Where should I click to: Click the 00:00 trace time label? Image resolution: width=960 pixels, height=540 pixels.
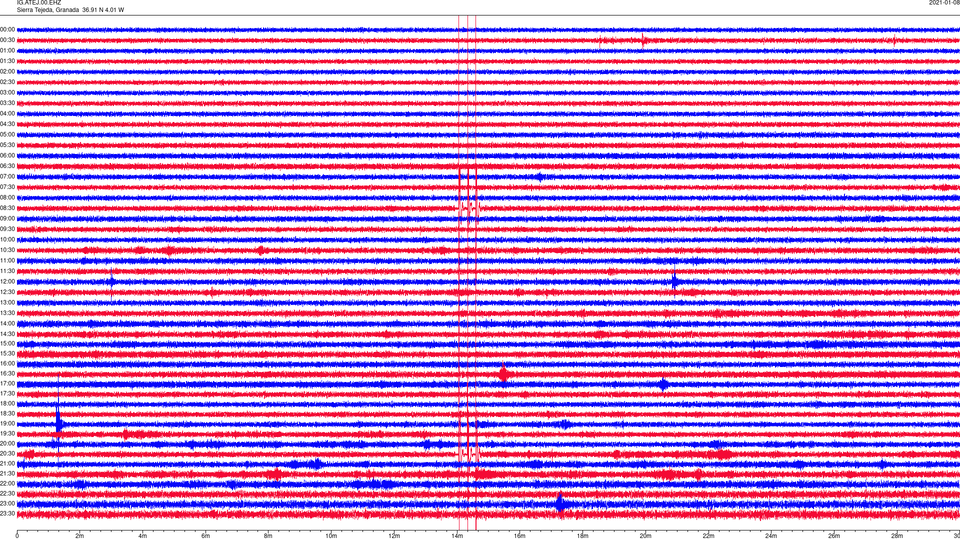click(x=7, y=29)
